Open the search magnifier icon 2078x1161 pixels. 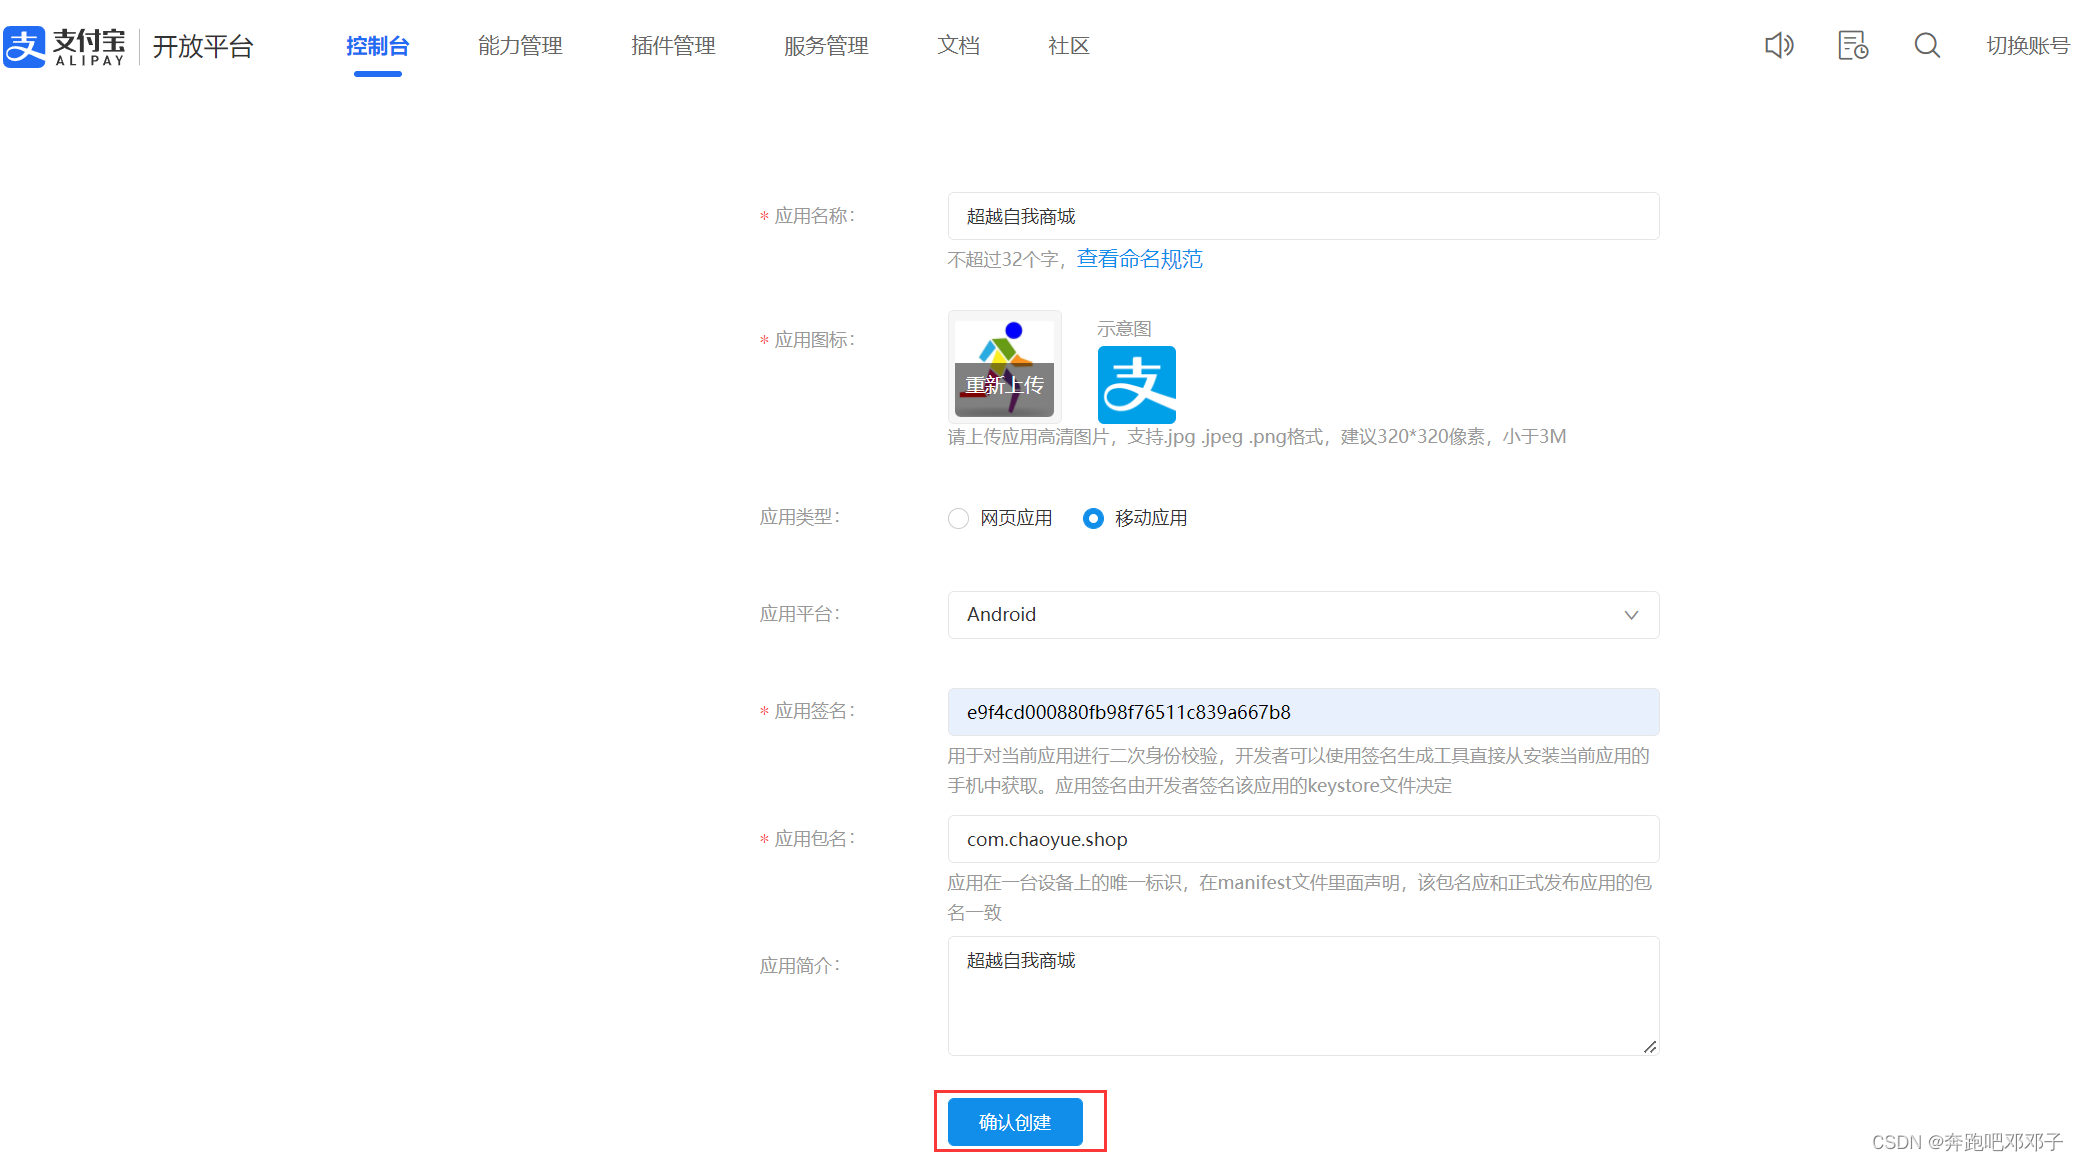(x=1927, y=46)
